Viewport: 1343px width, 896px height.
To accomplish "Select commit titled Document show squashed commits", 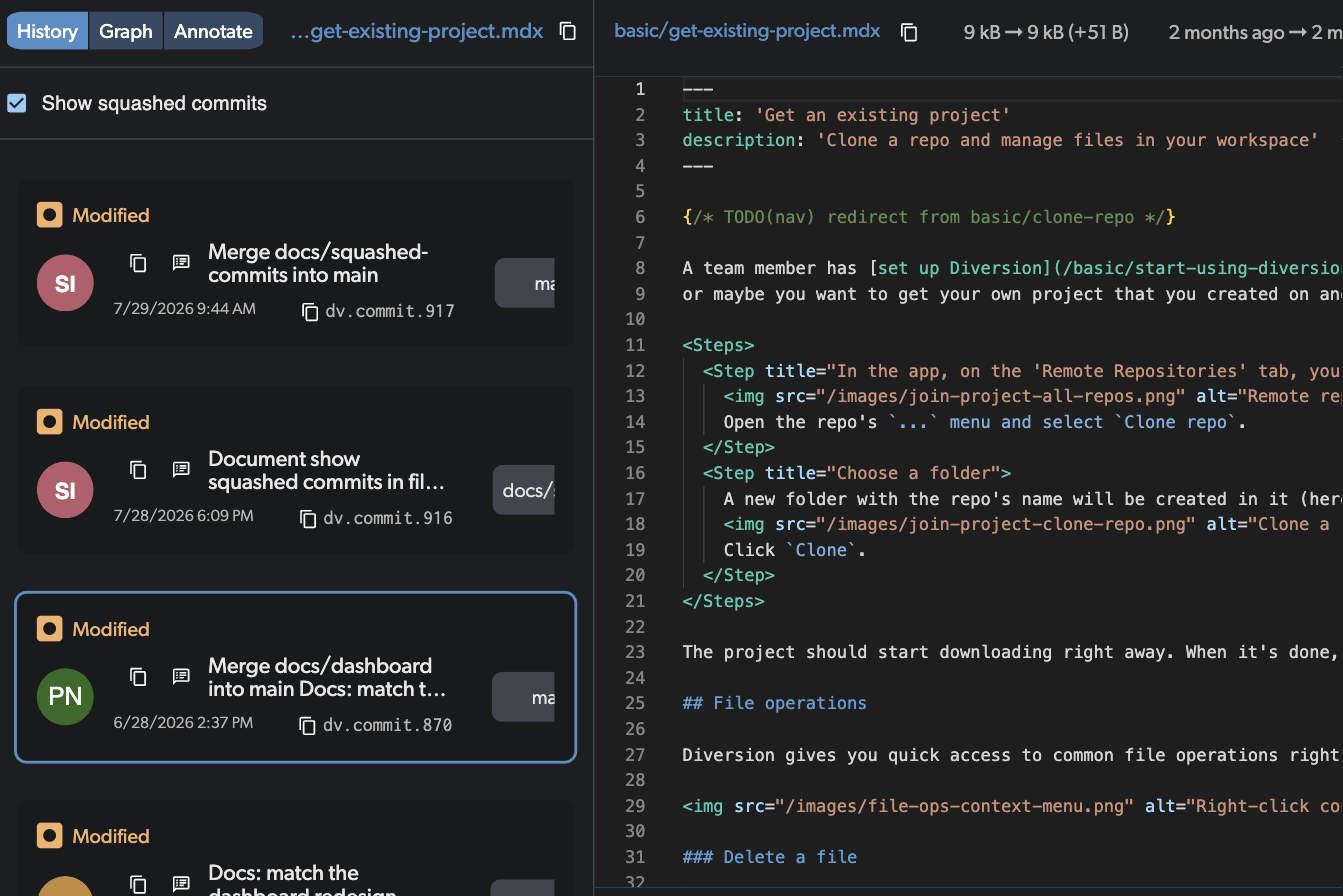I will 326,470.
